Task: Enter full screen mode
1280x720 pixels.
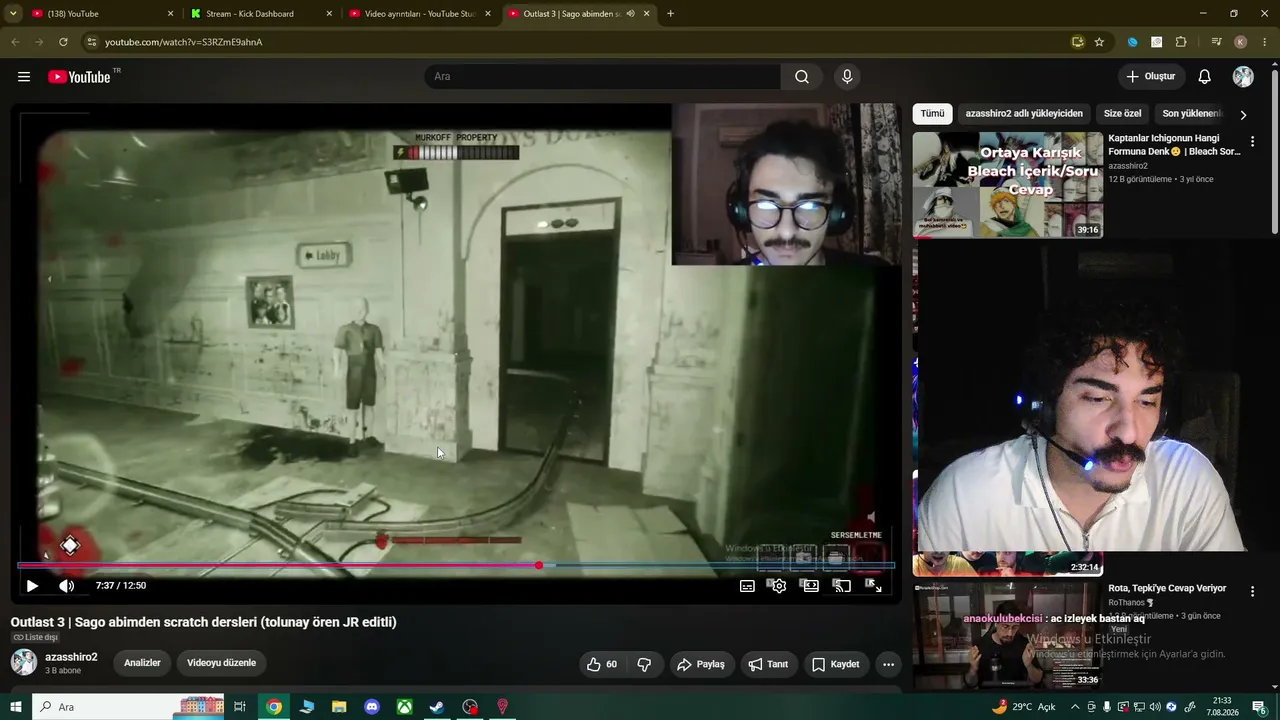Action: pyautogui.click(x=873, y=586)
